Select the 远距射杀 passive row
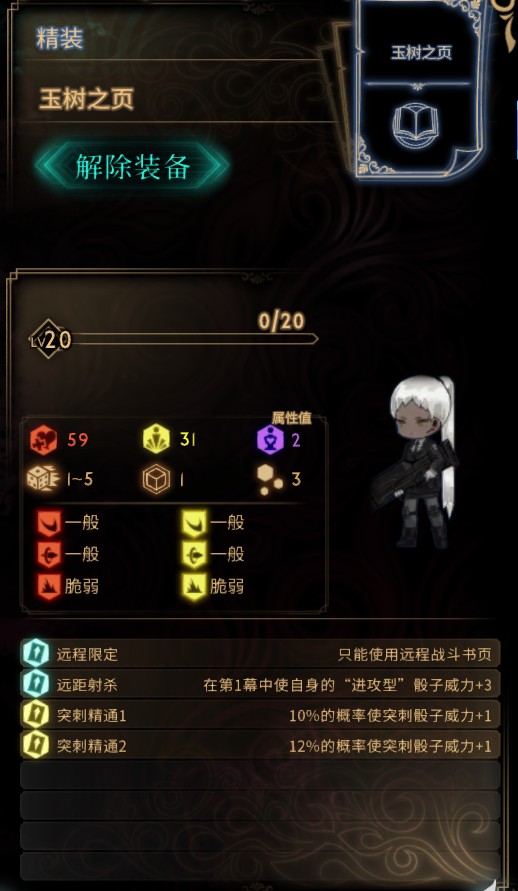This screenshot has height=891, width=518. point(260,684)
